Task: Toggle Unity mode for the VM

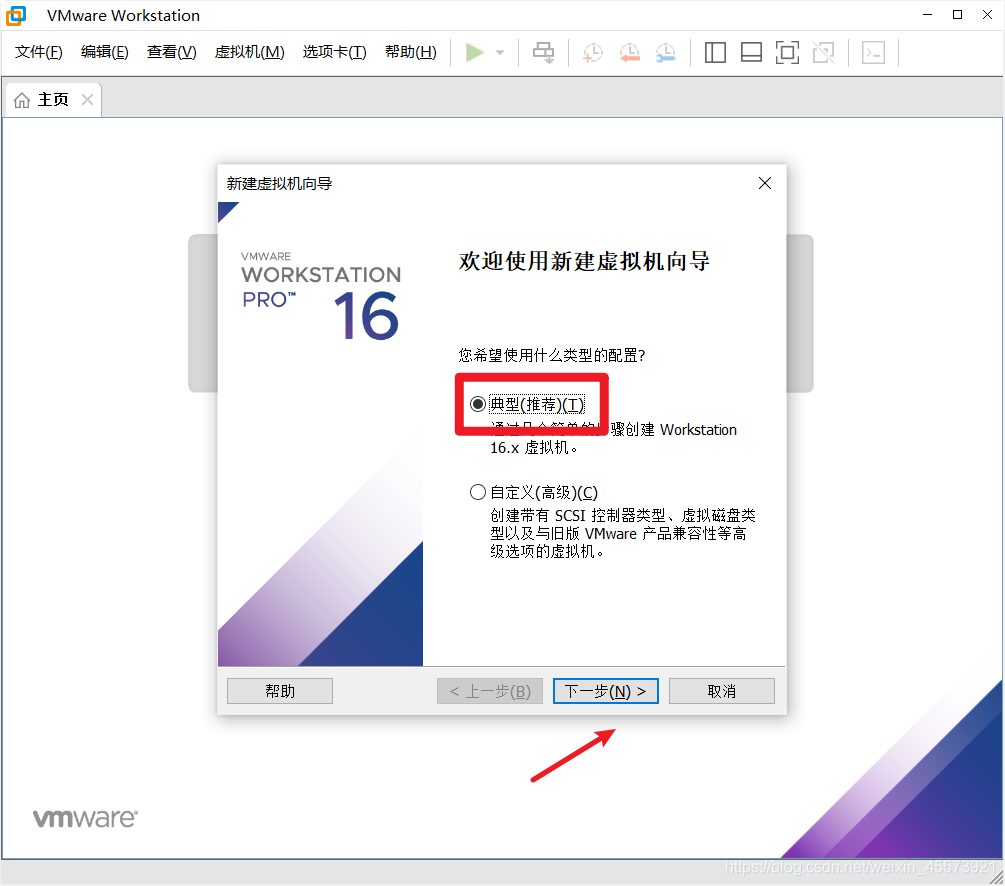Action: [823, 52]
